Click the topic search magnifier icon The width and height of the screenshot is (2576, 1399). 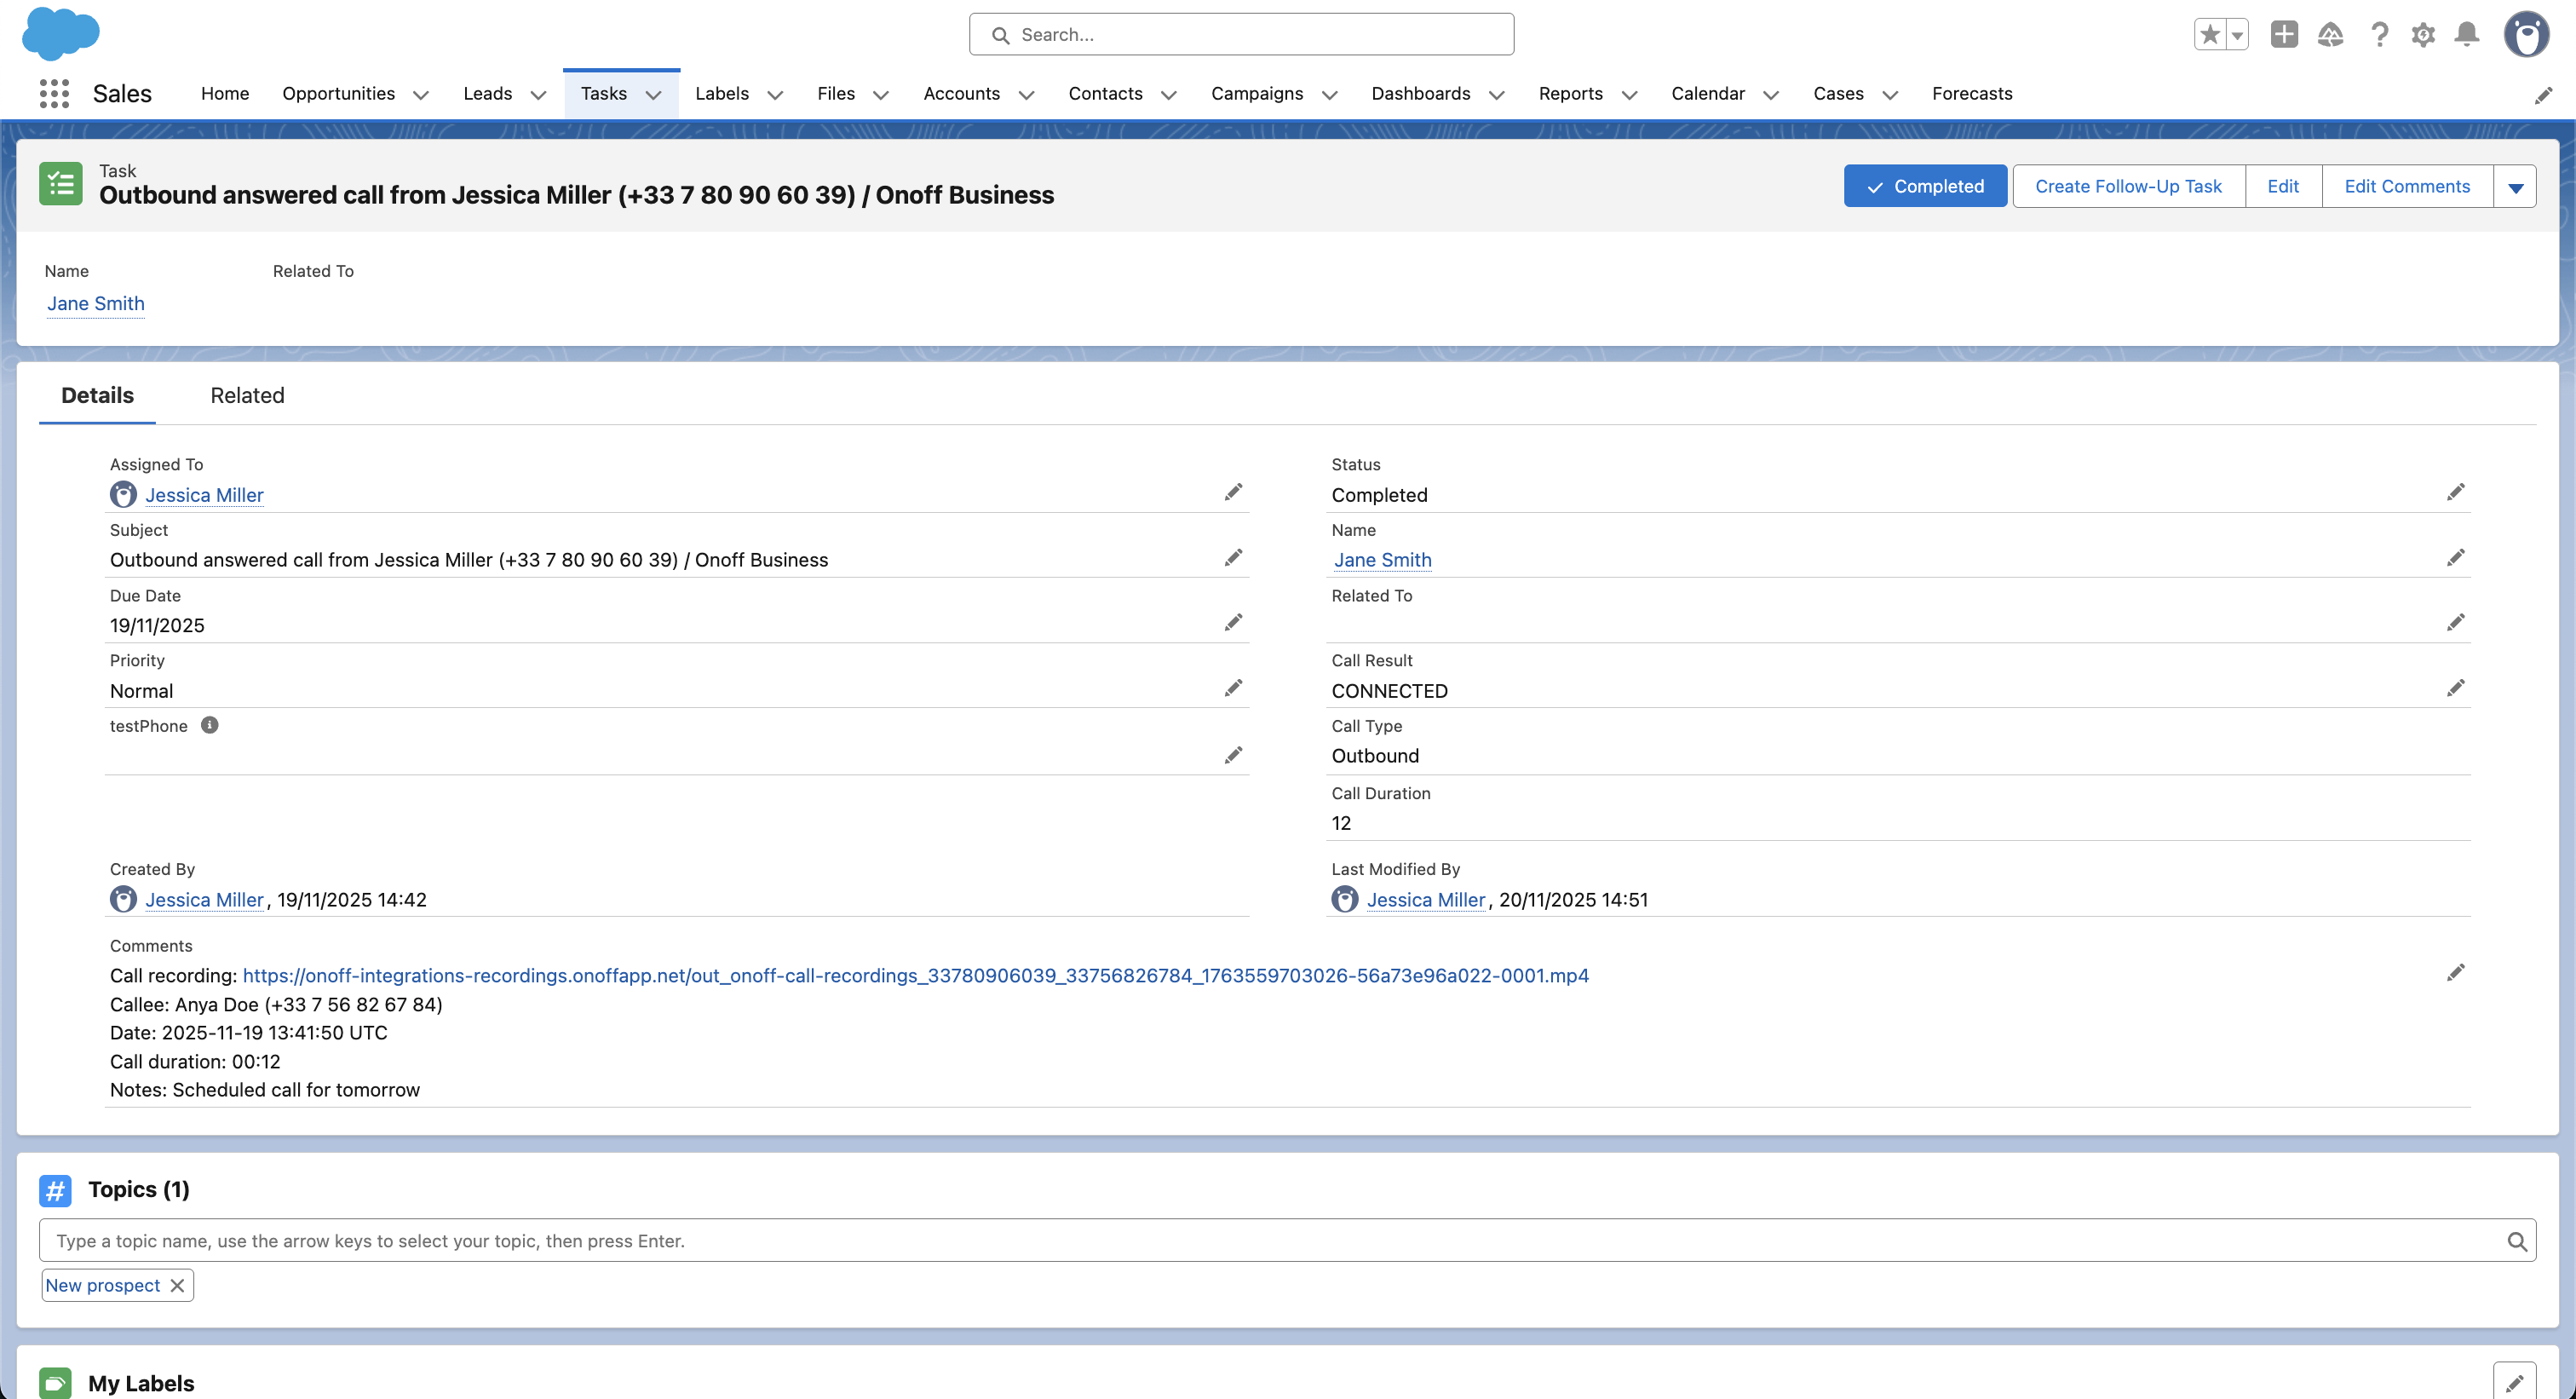coord(2517,1241)
